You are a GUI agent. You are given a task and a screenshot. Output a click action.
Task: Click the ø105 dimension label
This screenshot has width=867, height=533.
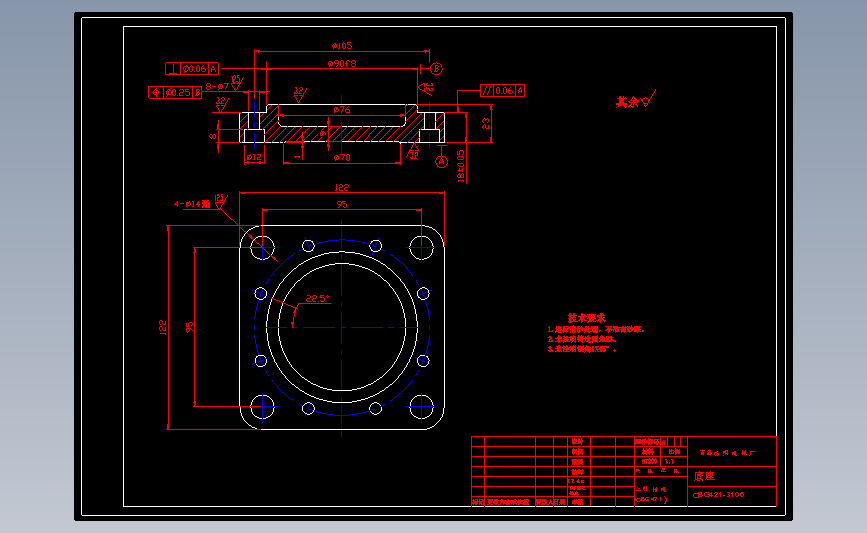342,46
